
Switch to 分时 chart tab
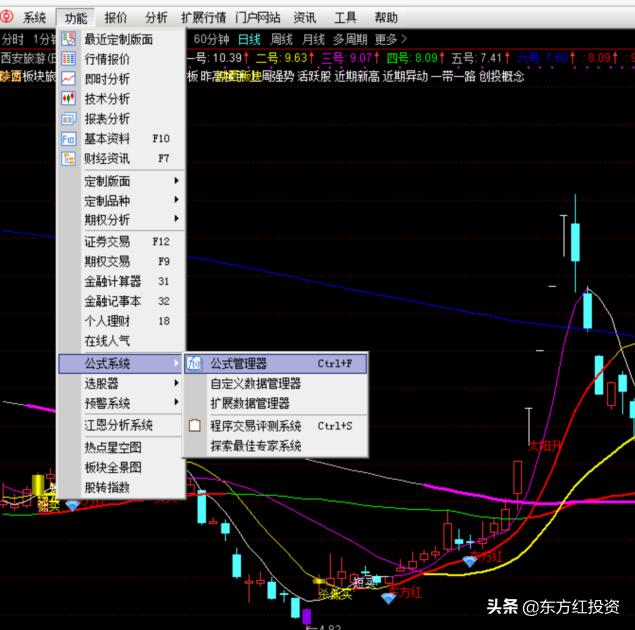coord(13,39)
